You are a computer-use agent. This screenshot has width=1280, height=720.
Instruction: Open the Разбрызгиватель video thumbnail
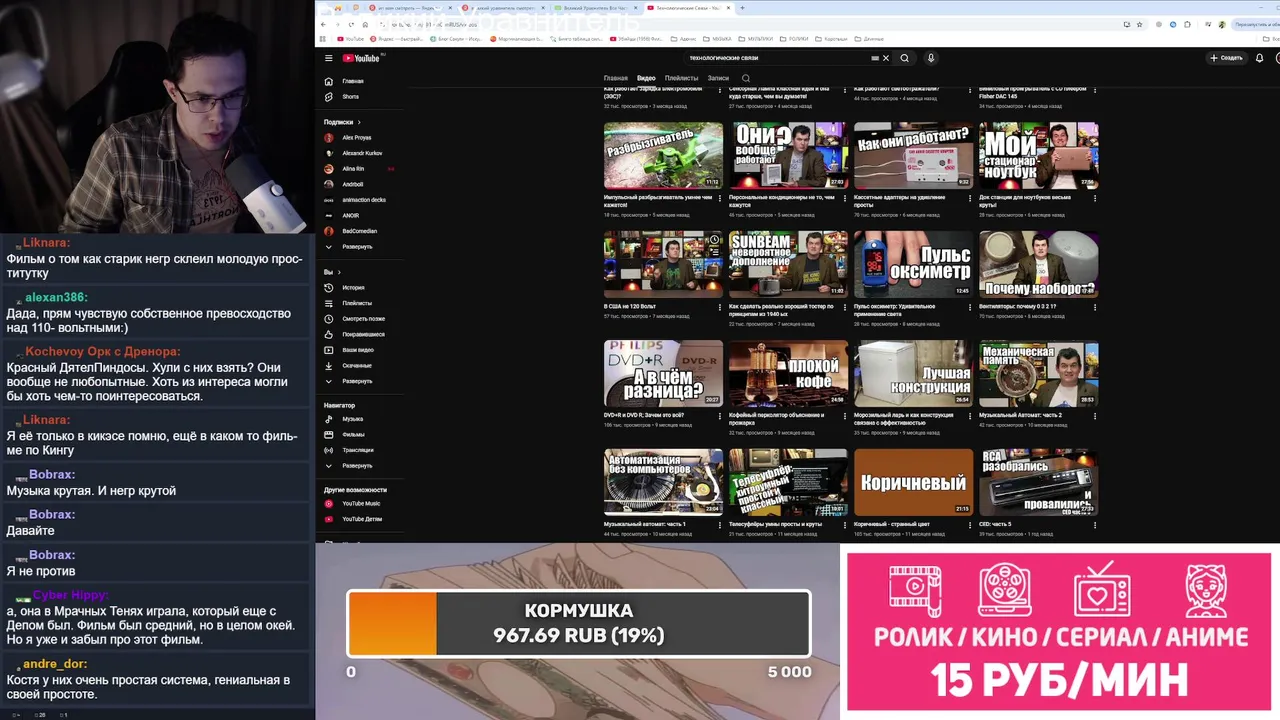tap(663, 155)
